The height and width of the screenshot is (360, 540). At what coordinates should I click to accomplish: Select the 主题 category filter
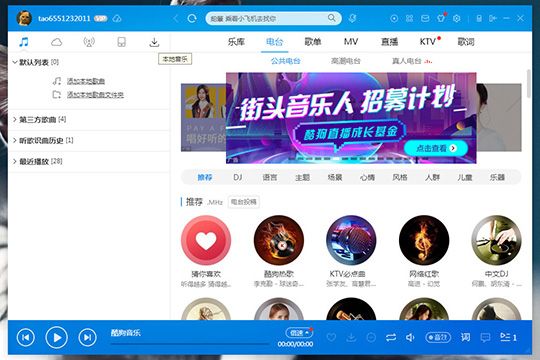[x=302, y=177]
